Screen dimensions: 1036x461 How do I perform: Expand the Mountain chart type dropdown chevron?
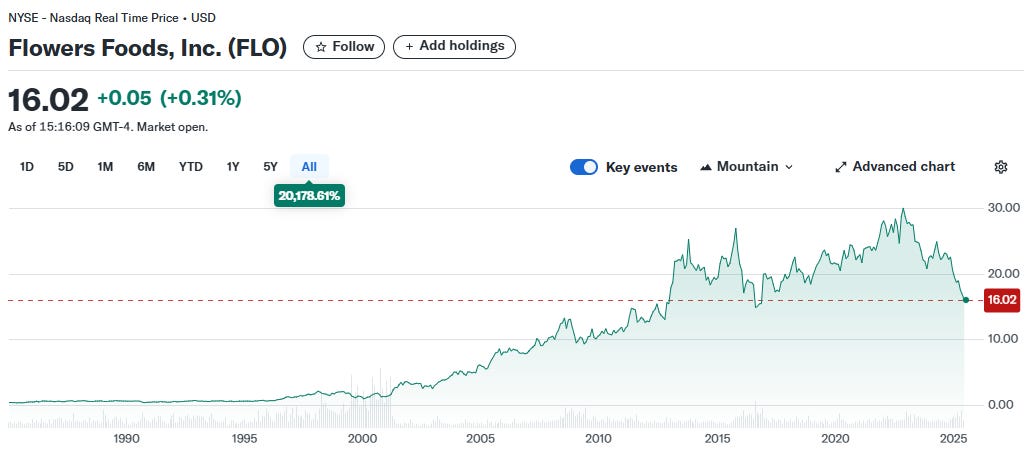(788, 167)
